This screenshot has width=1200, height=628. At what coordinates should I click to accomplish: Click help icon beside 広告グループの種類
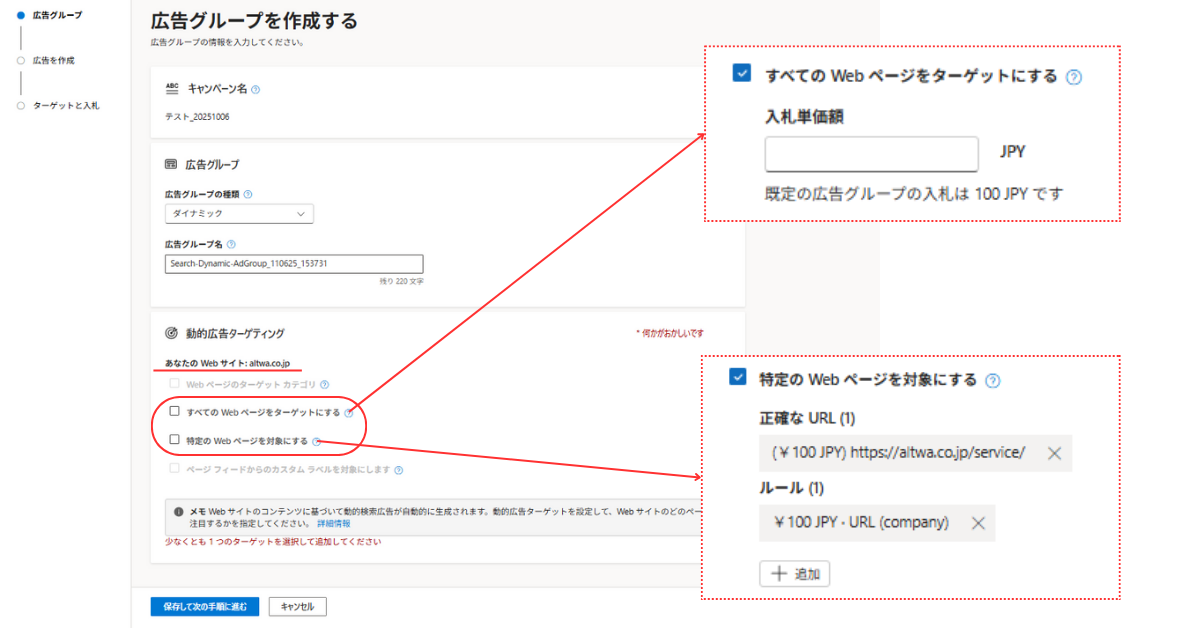[x=248, y=195]
